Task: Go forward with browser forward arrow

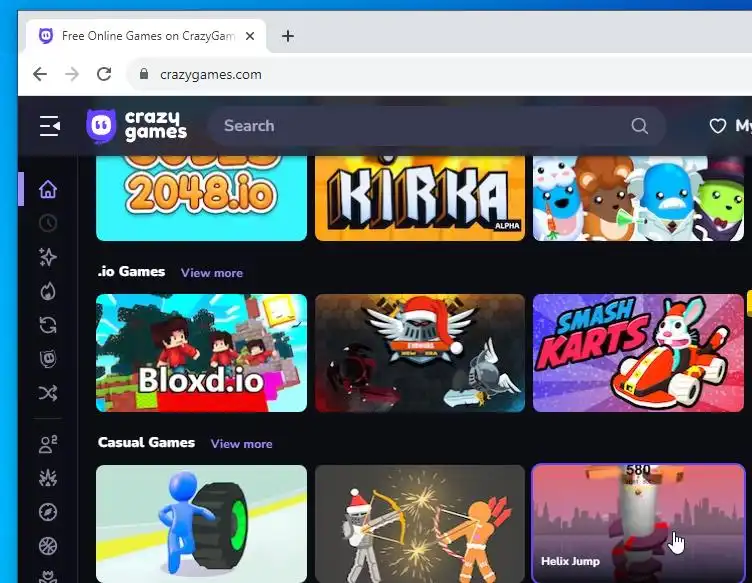Action: [72, 74]
